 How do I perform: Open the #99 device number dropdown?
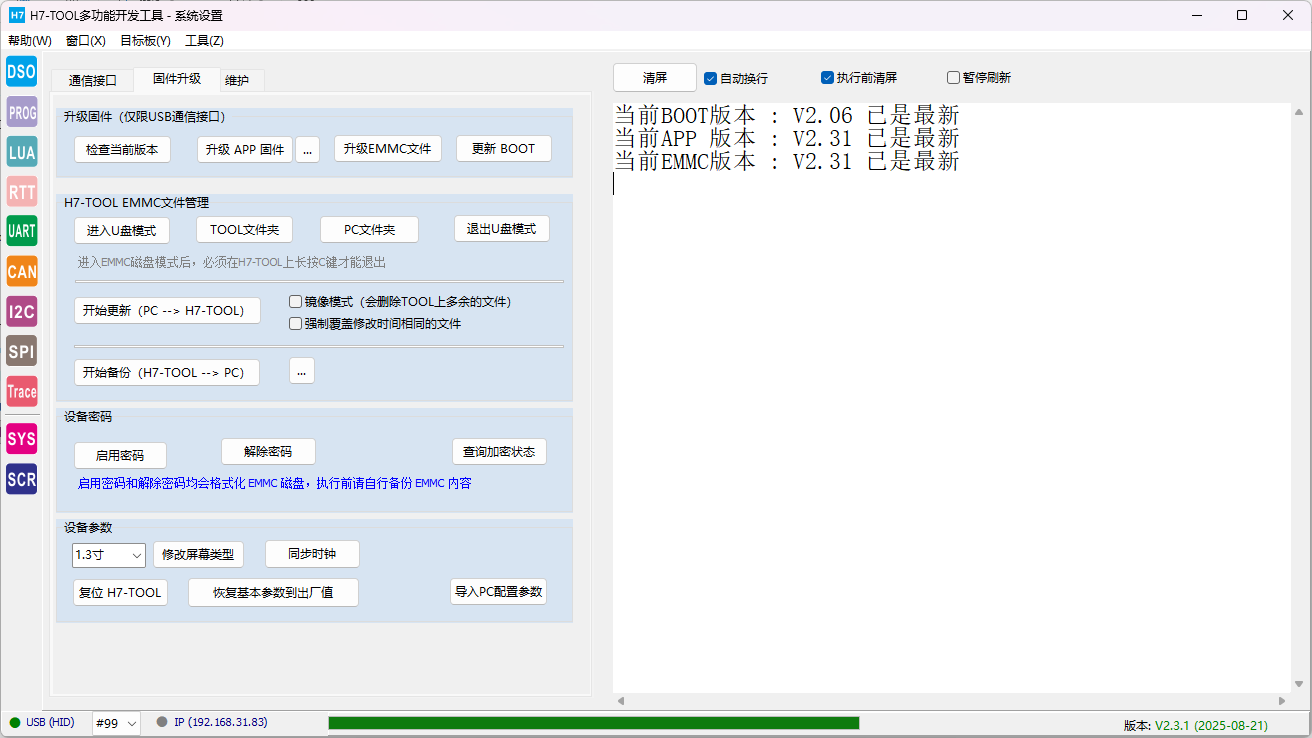[x=116, y=723]
